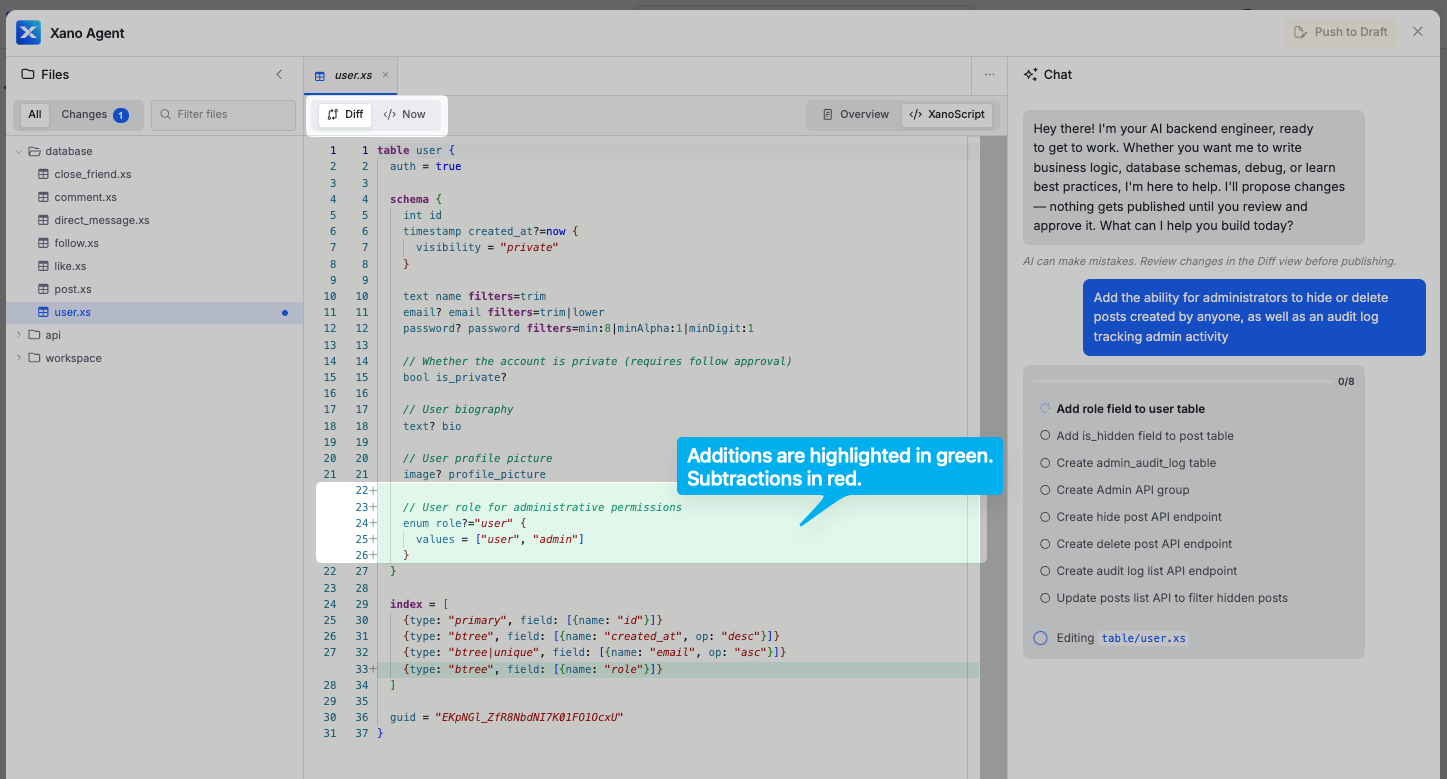
Task: Click the table/user.xs editing link
Action: 1143,638
